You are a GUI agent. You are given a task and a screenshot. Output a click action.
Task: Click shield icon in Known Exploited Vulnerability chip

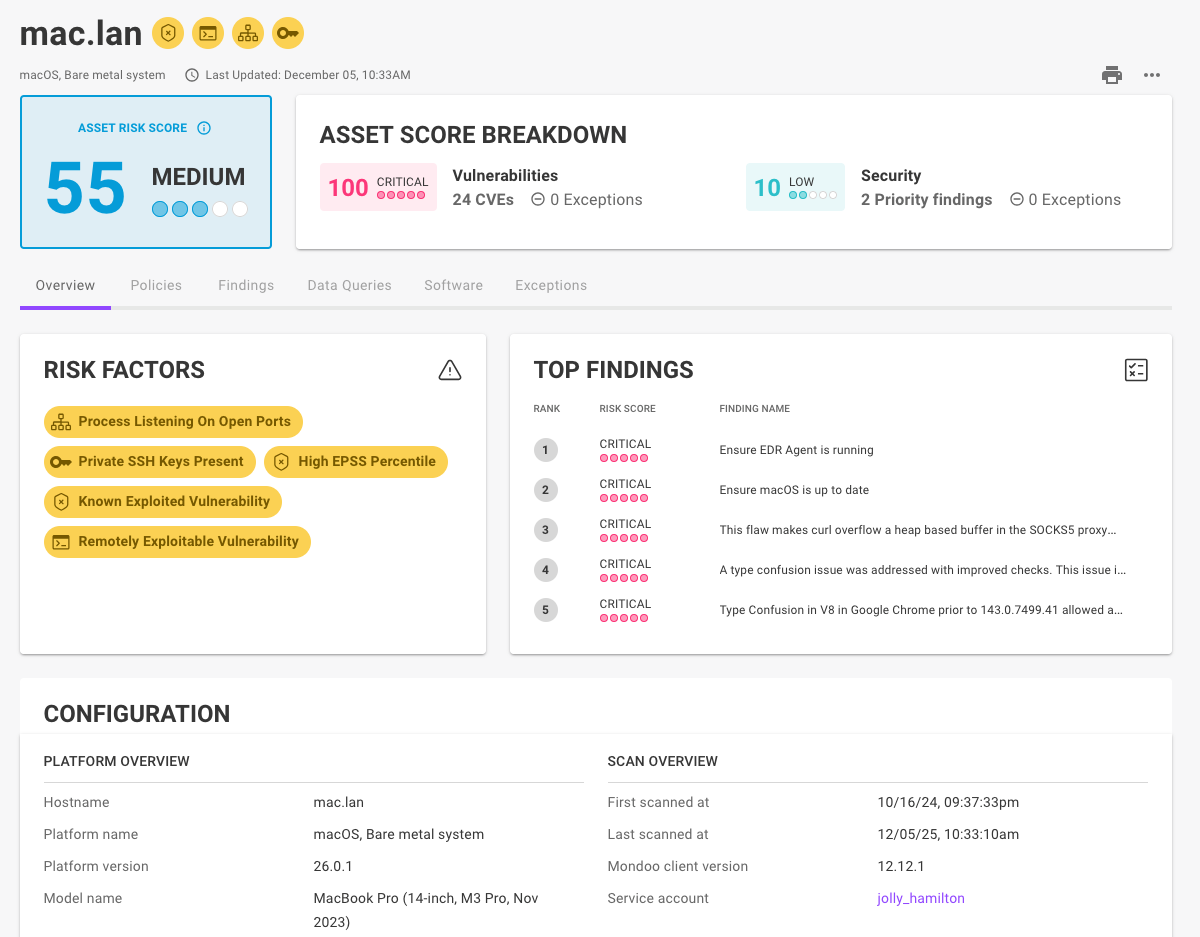click(x=61, y=502)
